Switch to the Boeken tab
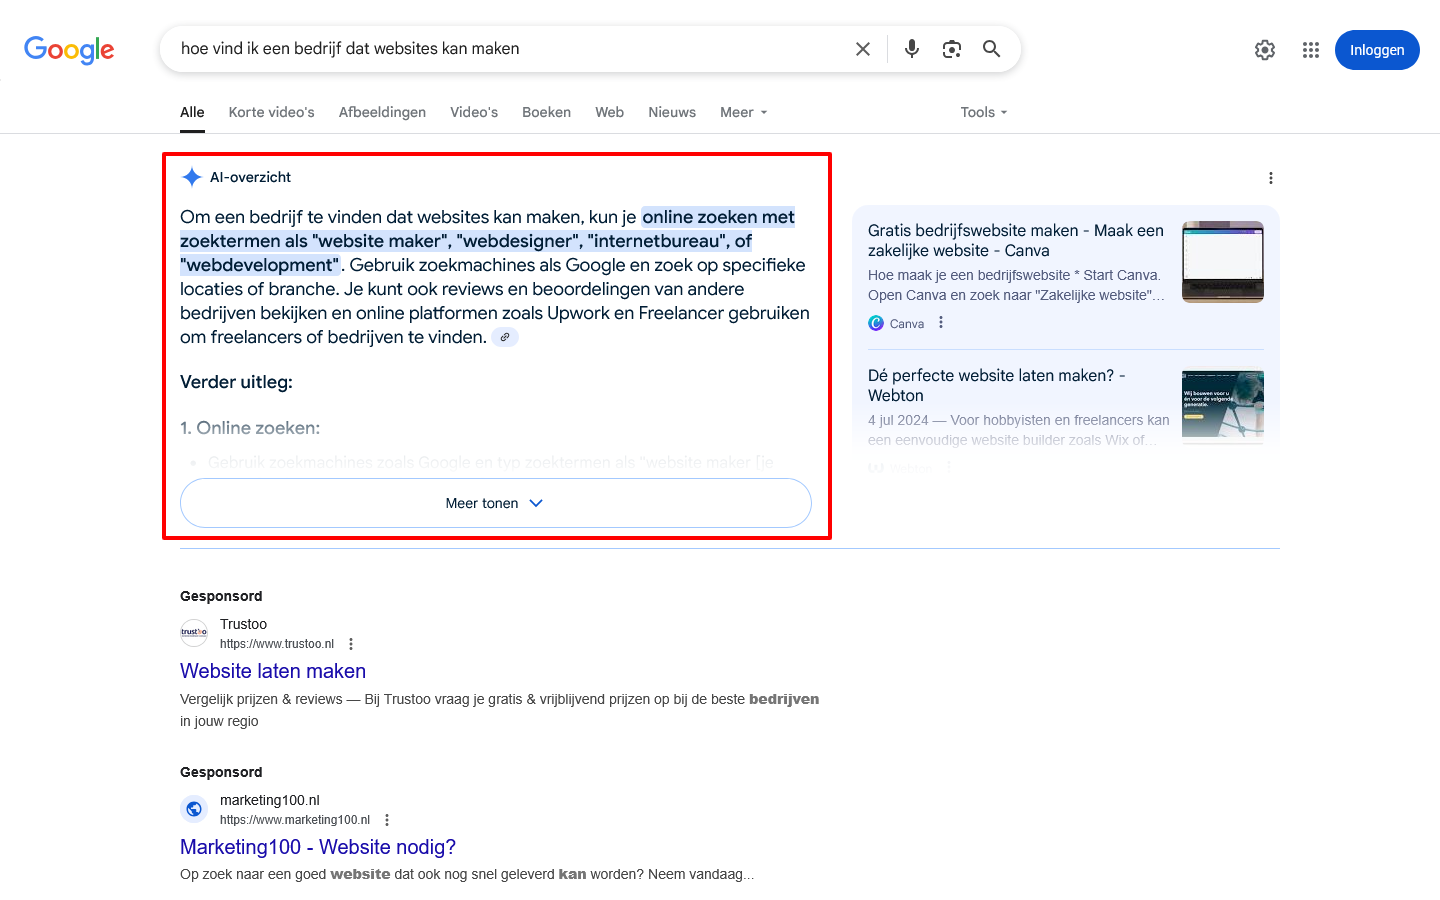 coord(546,112)
